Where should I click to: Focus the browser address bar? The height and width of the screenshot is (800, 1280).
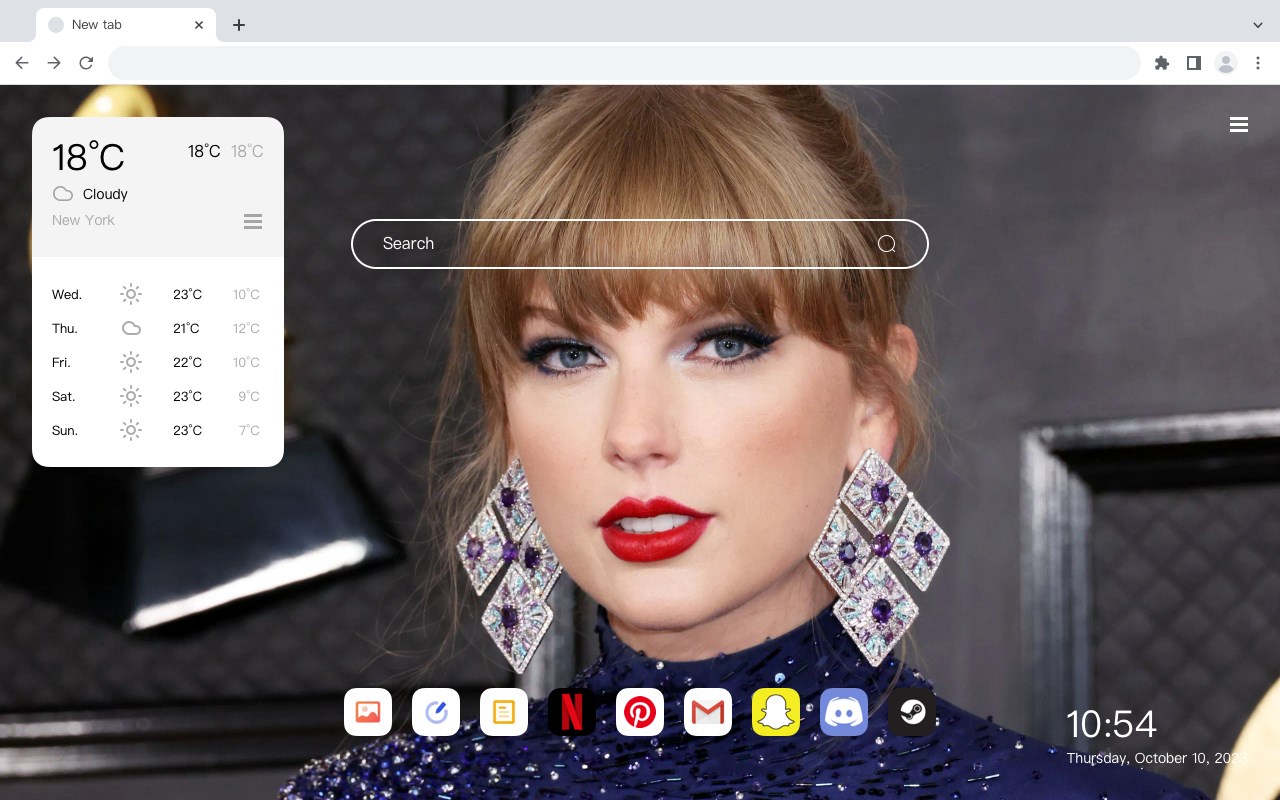click(x=624, y=63)
